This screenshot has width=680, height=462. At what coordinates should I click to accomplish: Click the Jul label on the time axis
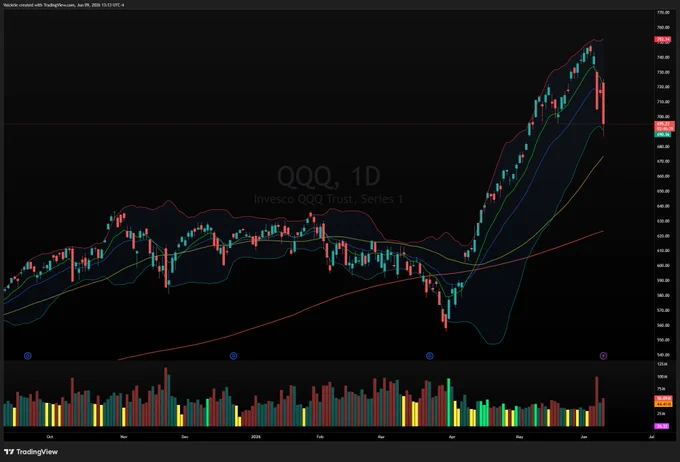click(x=651, y=437)
